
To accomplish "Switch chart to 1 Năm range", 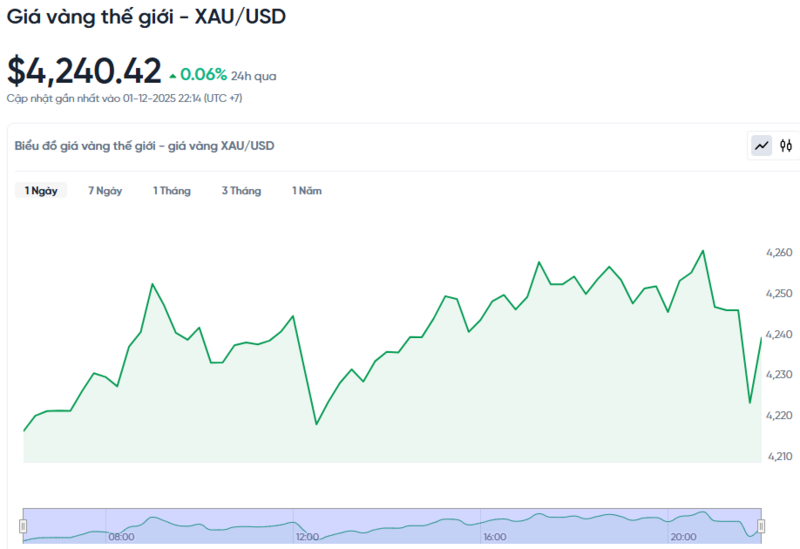I will coord(307,191).
